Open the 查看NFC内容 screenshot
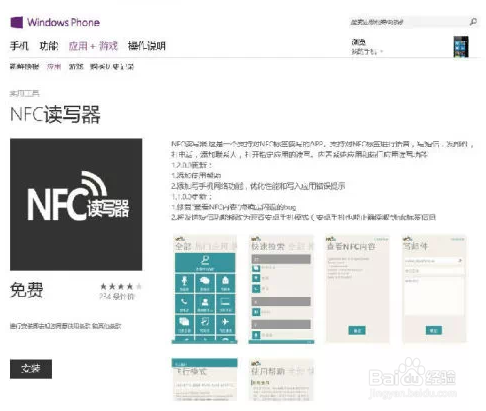 (x=357, y=289)
